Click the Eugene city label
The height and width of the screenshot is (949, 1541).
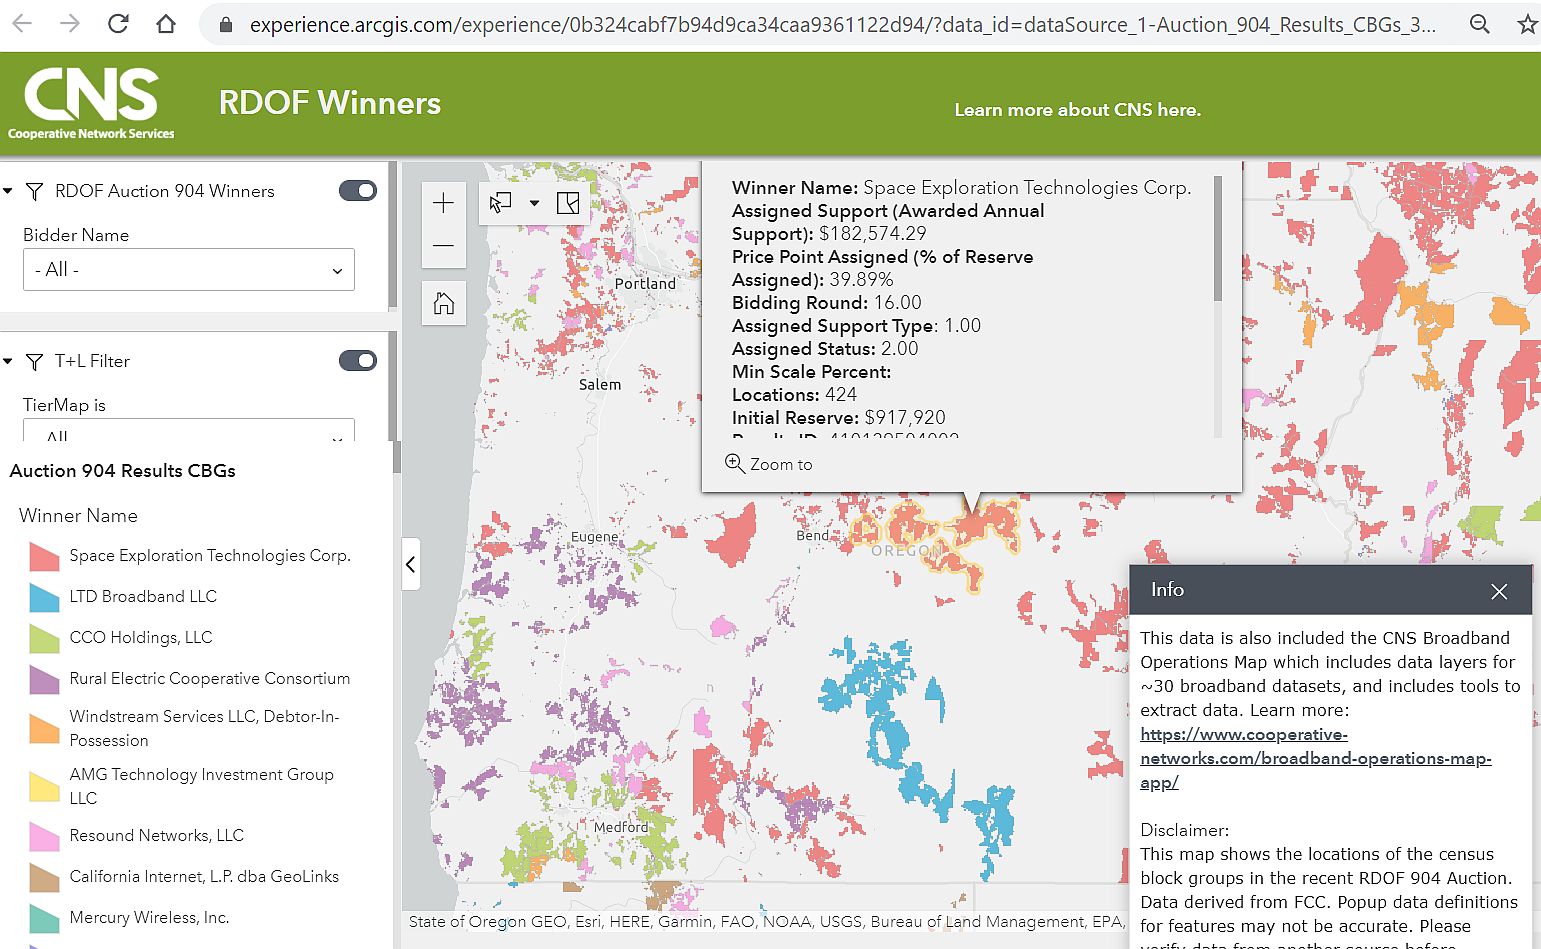tap(595, 537)
